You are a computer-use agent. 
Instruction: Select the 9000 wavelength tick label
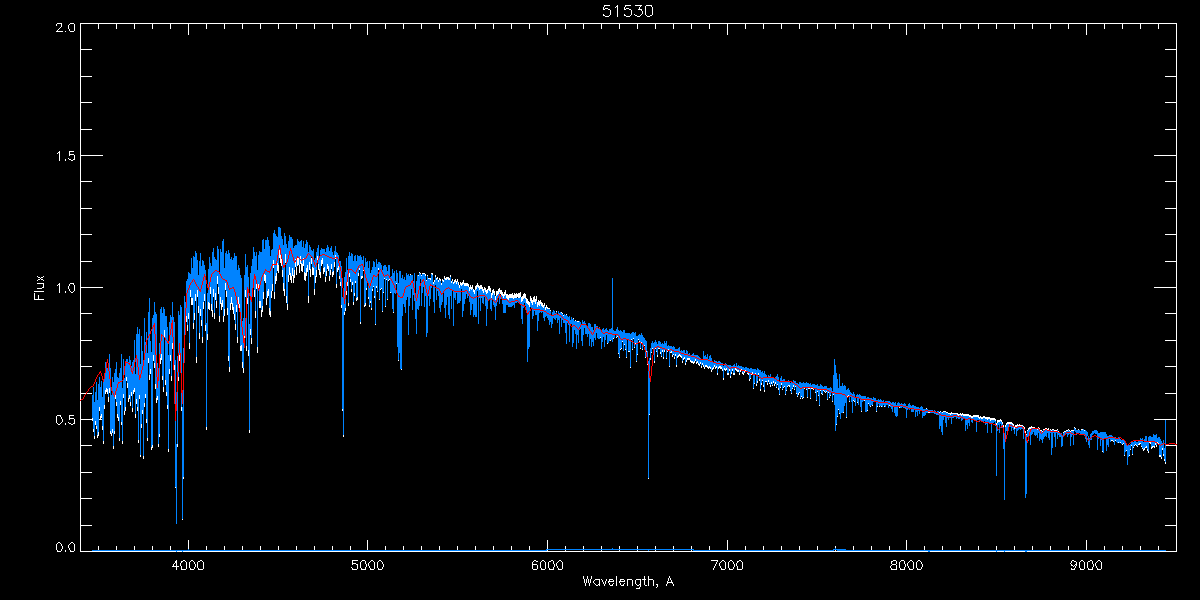[x=1086, y=564]
